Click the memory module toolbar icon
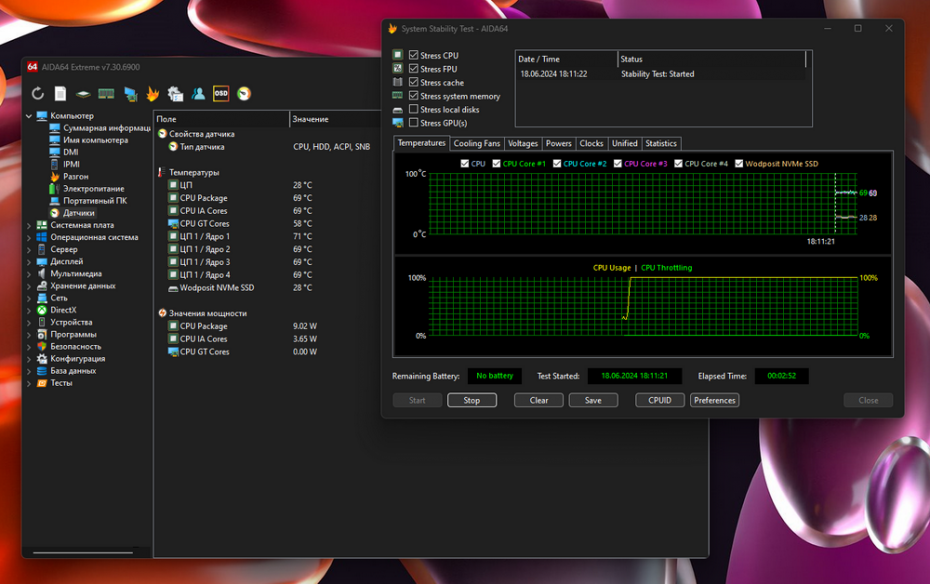930x584 pixels. [105, 94]
